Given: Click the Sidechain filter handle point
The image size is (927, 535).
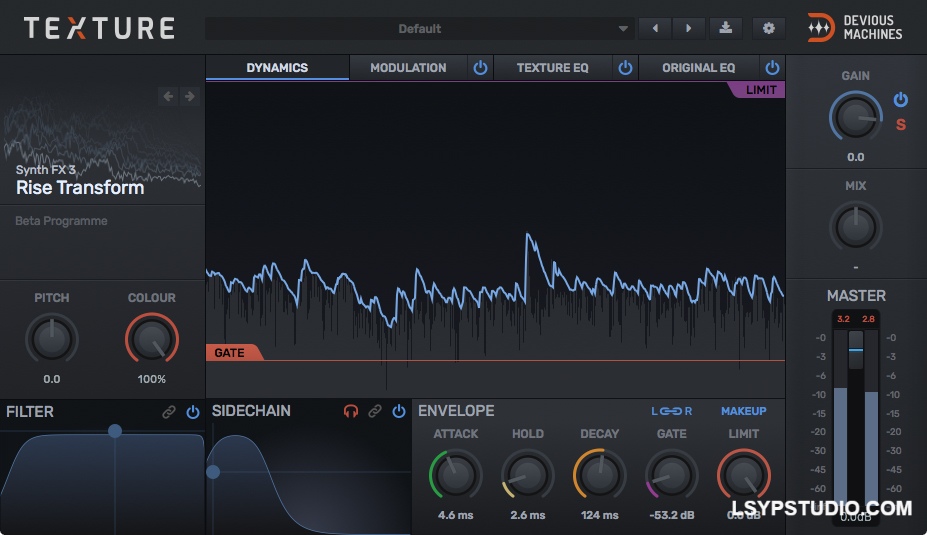Looking at the screenshot, I should 213,472.
